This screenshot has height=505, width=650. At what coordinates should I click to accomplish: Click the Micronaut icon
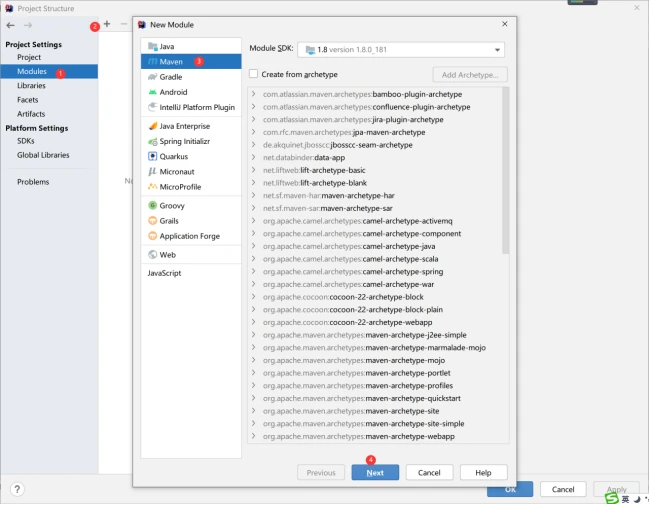(153, 172)
